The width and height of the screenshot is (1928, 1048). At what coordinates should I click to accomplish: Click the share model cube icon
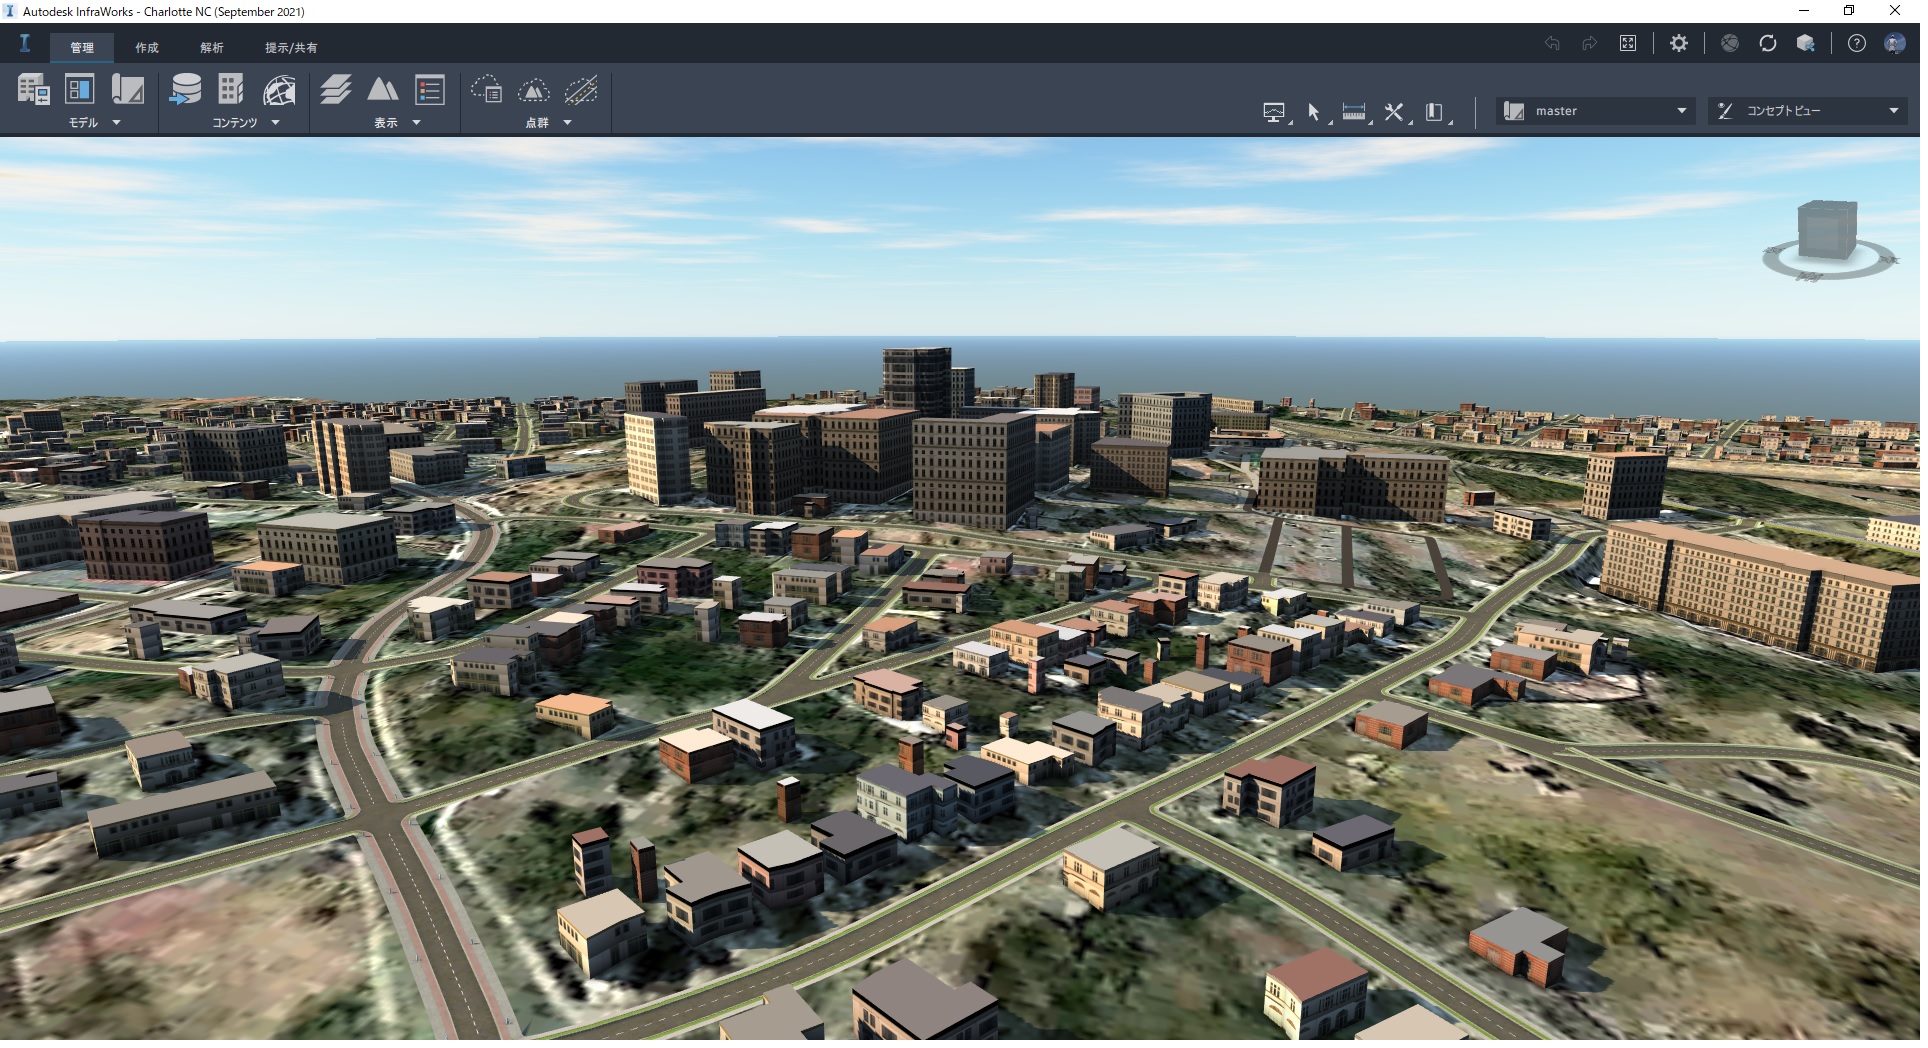click(1806, 43)
